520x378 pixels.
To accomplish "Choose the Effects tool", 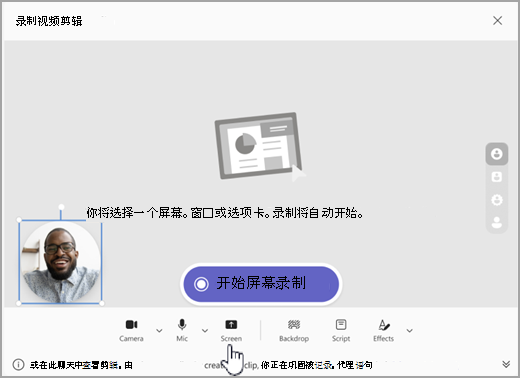I will [x=383, y=331].
